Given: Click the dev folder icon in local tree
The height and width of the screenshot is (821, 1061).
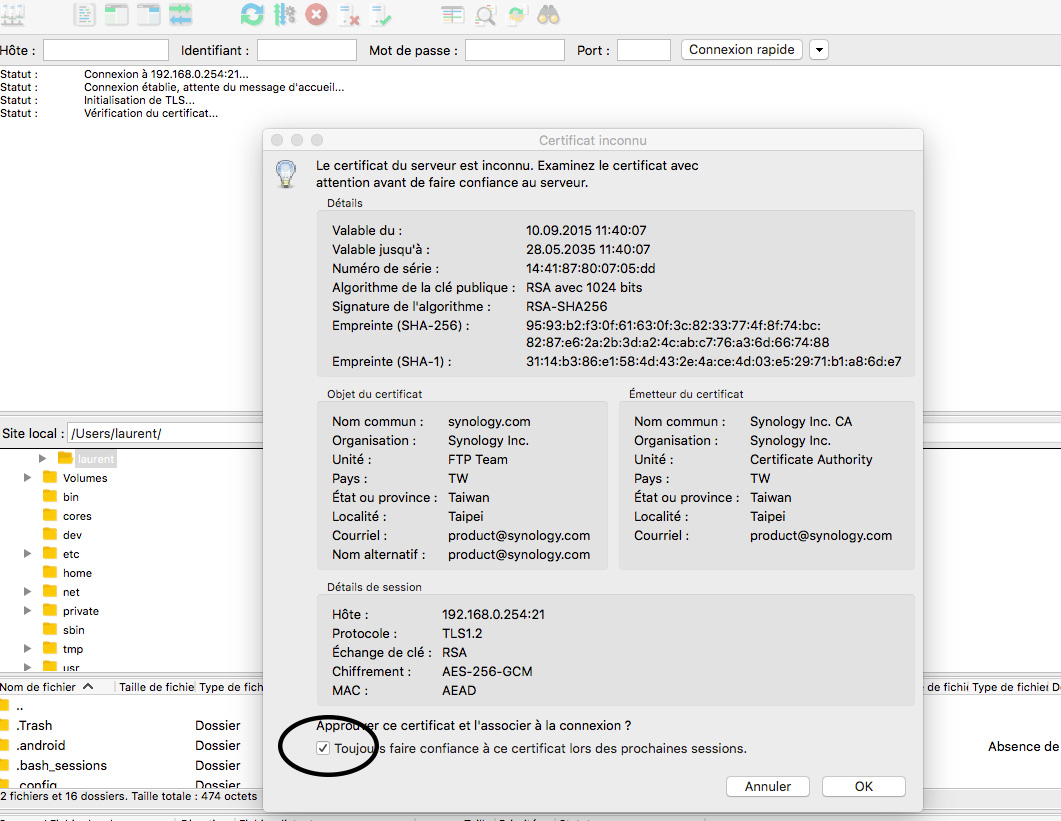Looking at the screenshot, I should tap(50, 534).
